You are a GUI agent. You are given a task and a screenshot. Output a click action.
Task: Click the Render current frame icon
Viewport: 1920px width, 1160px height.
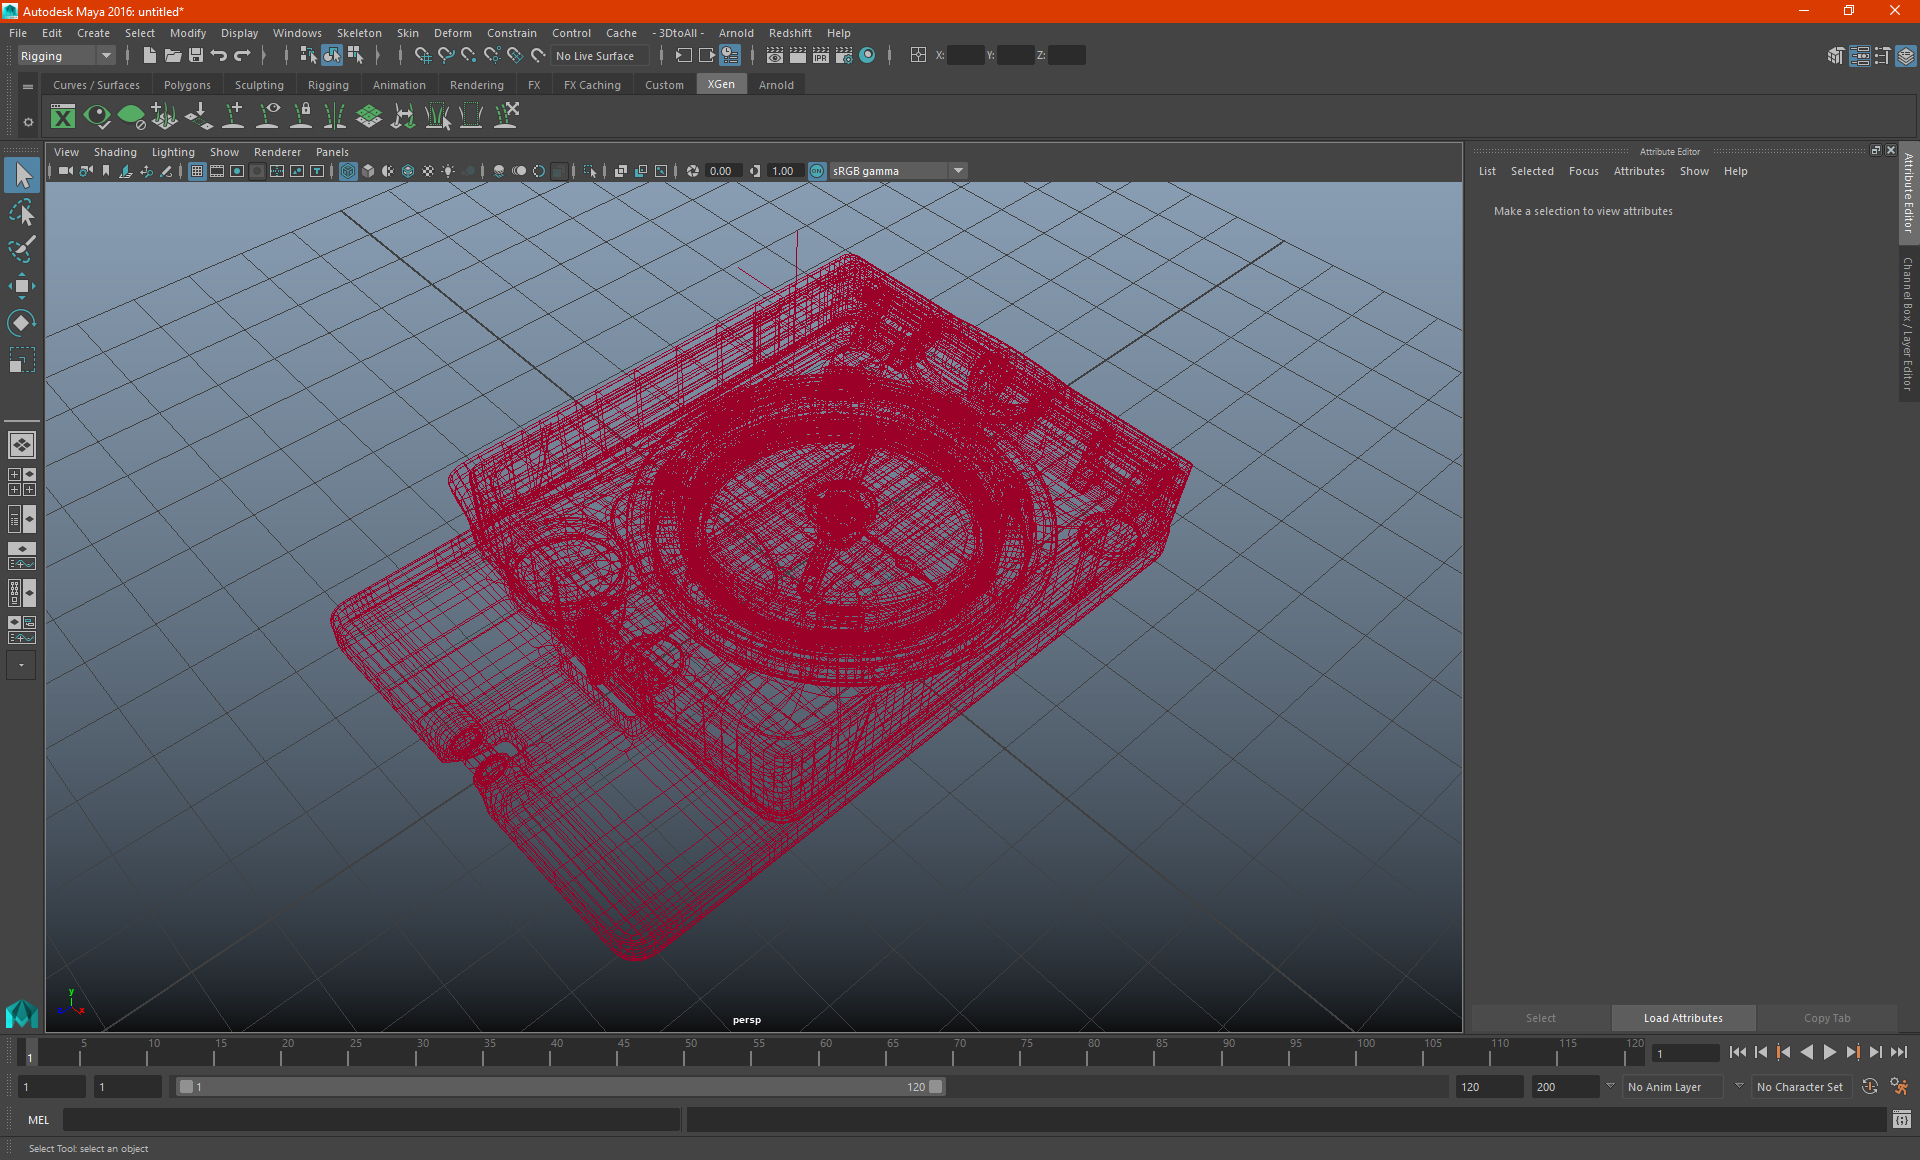click(x=798, y=56)
